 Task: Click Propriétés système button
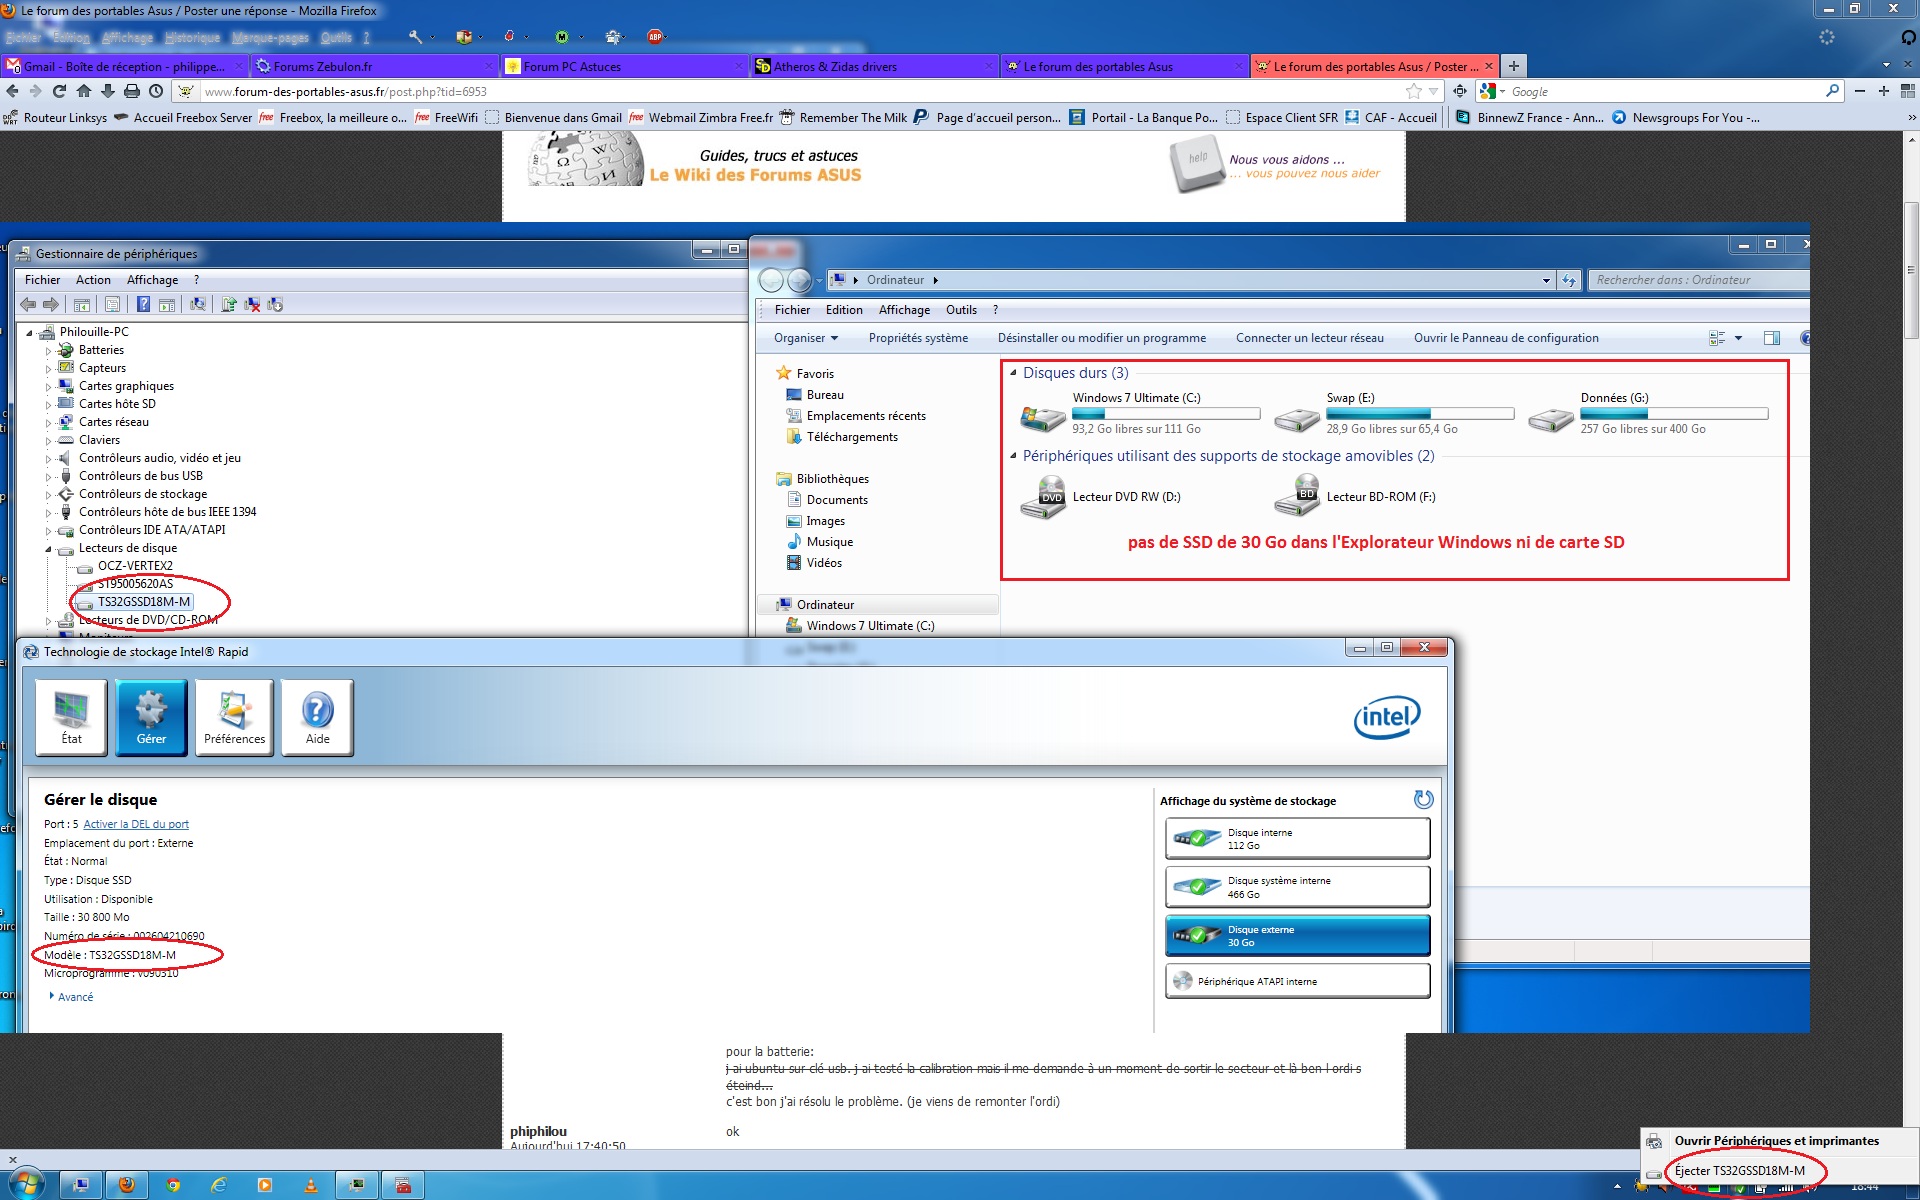pos(917,338)
